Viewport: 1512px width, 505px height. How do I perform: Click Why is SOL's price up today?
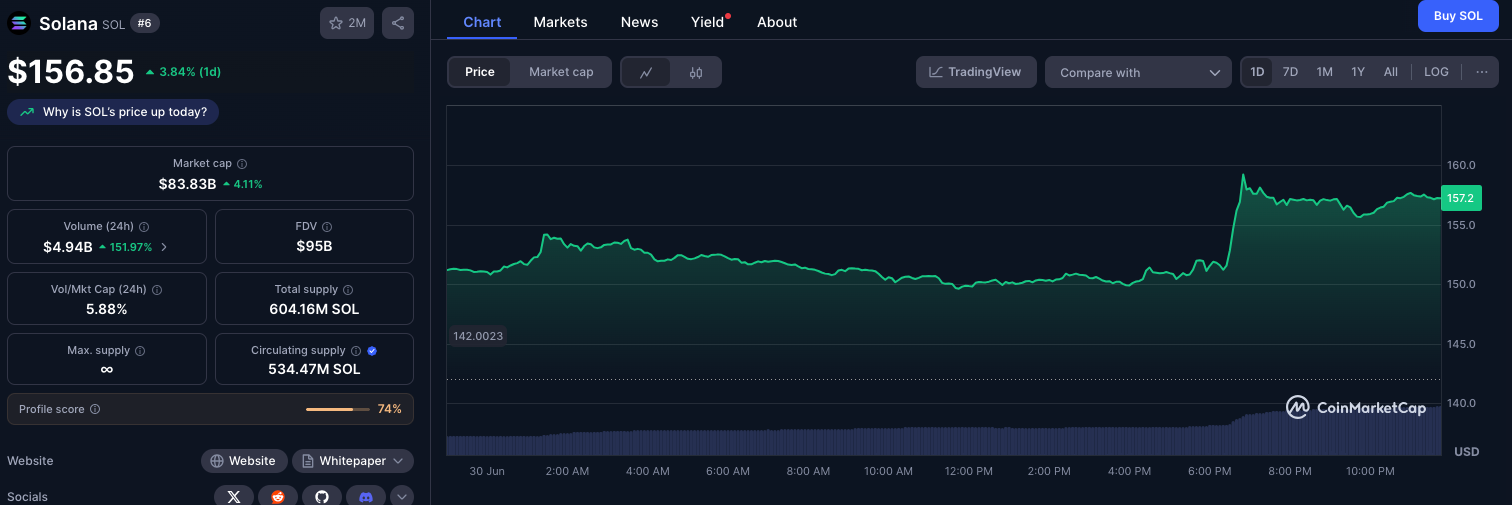(x=113, y=112)
